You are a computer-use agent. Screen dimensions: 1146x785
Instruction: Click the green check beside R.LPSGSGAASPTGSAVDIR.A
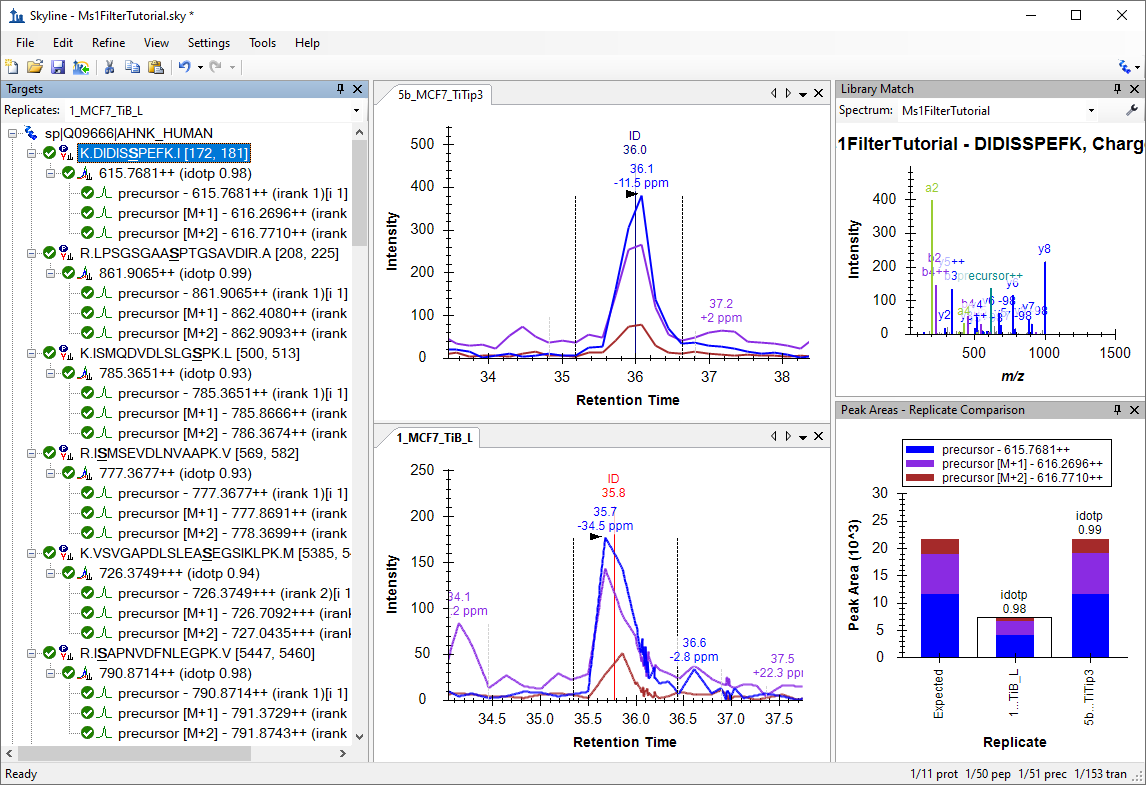click(x=50, y=253)
